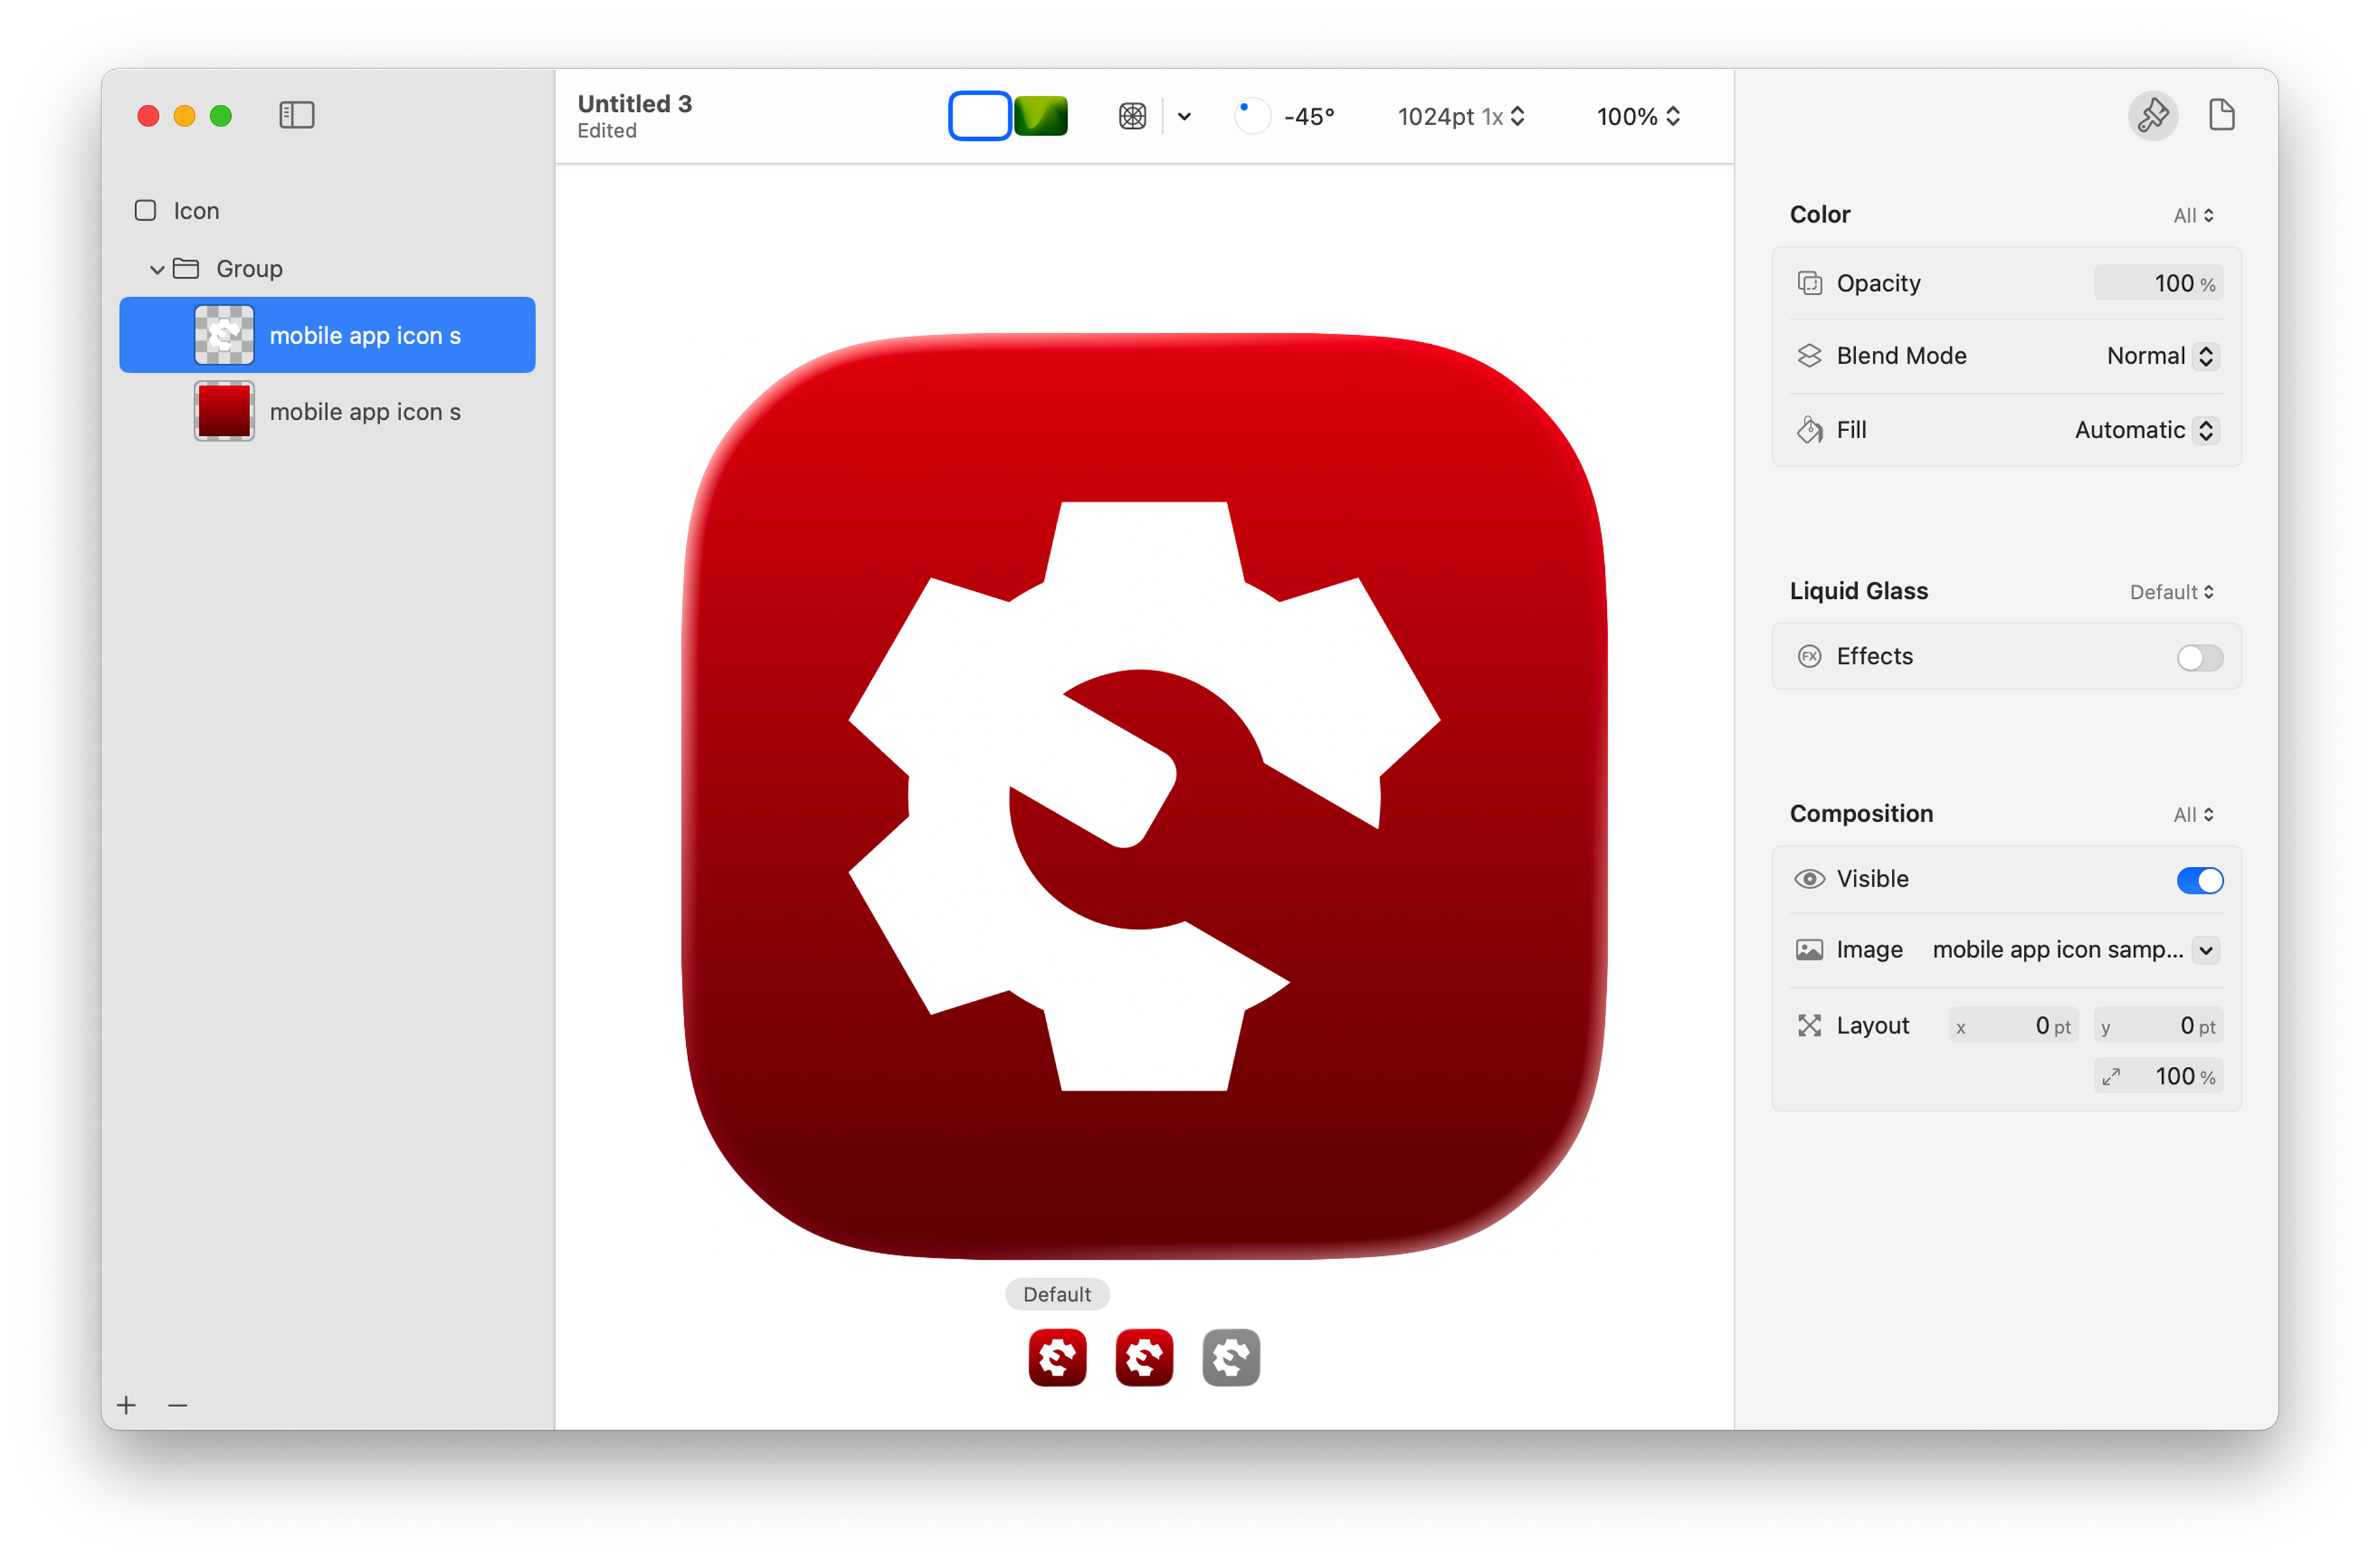This screenshot has height=1564, width=2380.
Task: Click the plus button to add layer
Action: 126,1405
